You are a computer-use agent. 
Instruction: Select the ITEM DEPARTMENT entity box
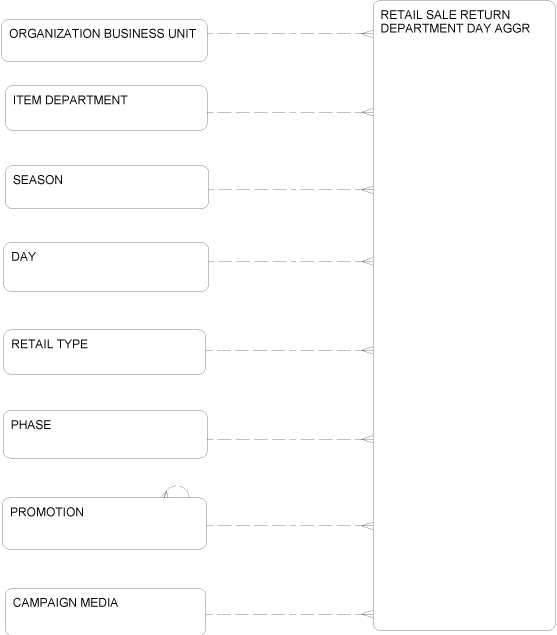click(x=107, y=108)
